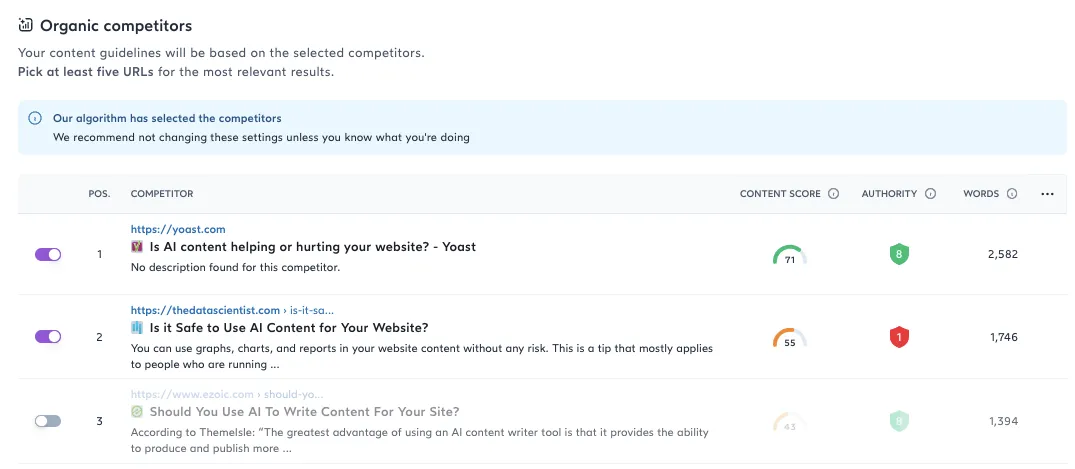Click the Yoast favicon next to the title

pyautogui.click(x=136, y=247)
